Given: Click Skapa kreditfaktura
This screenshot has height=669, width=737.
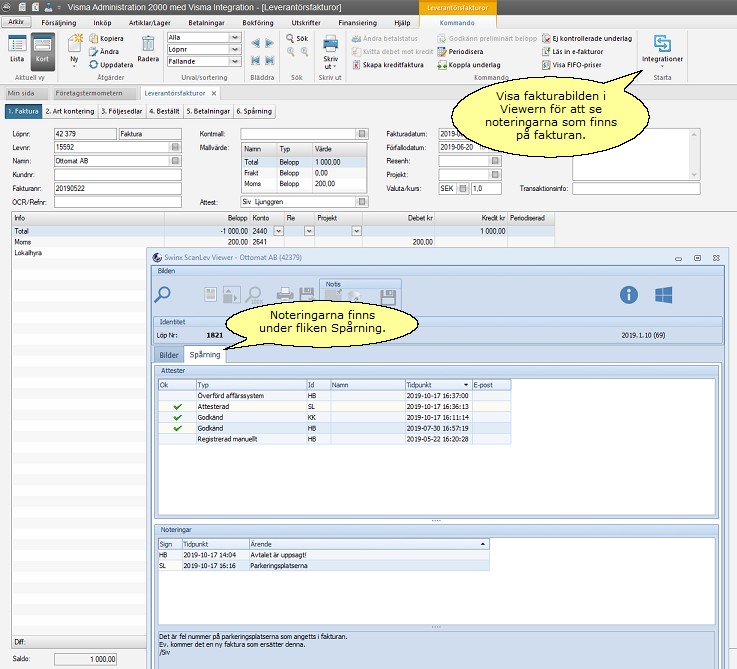Looking at the screenshot, I should click(388, 65).
